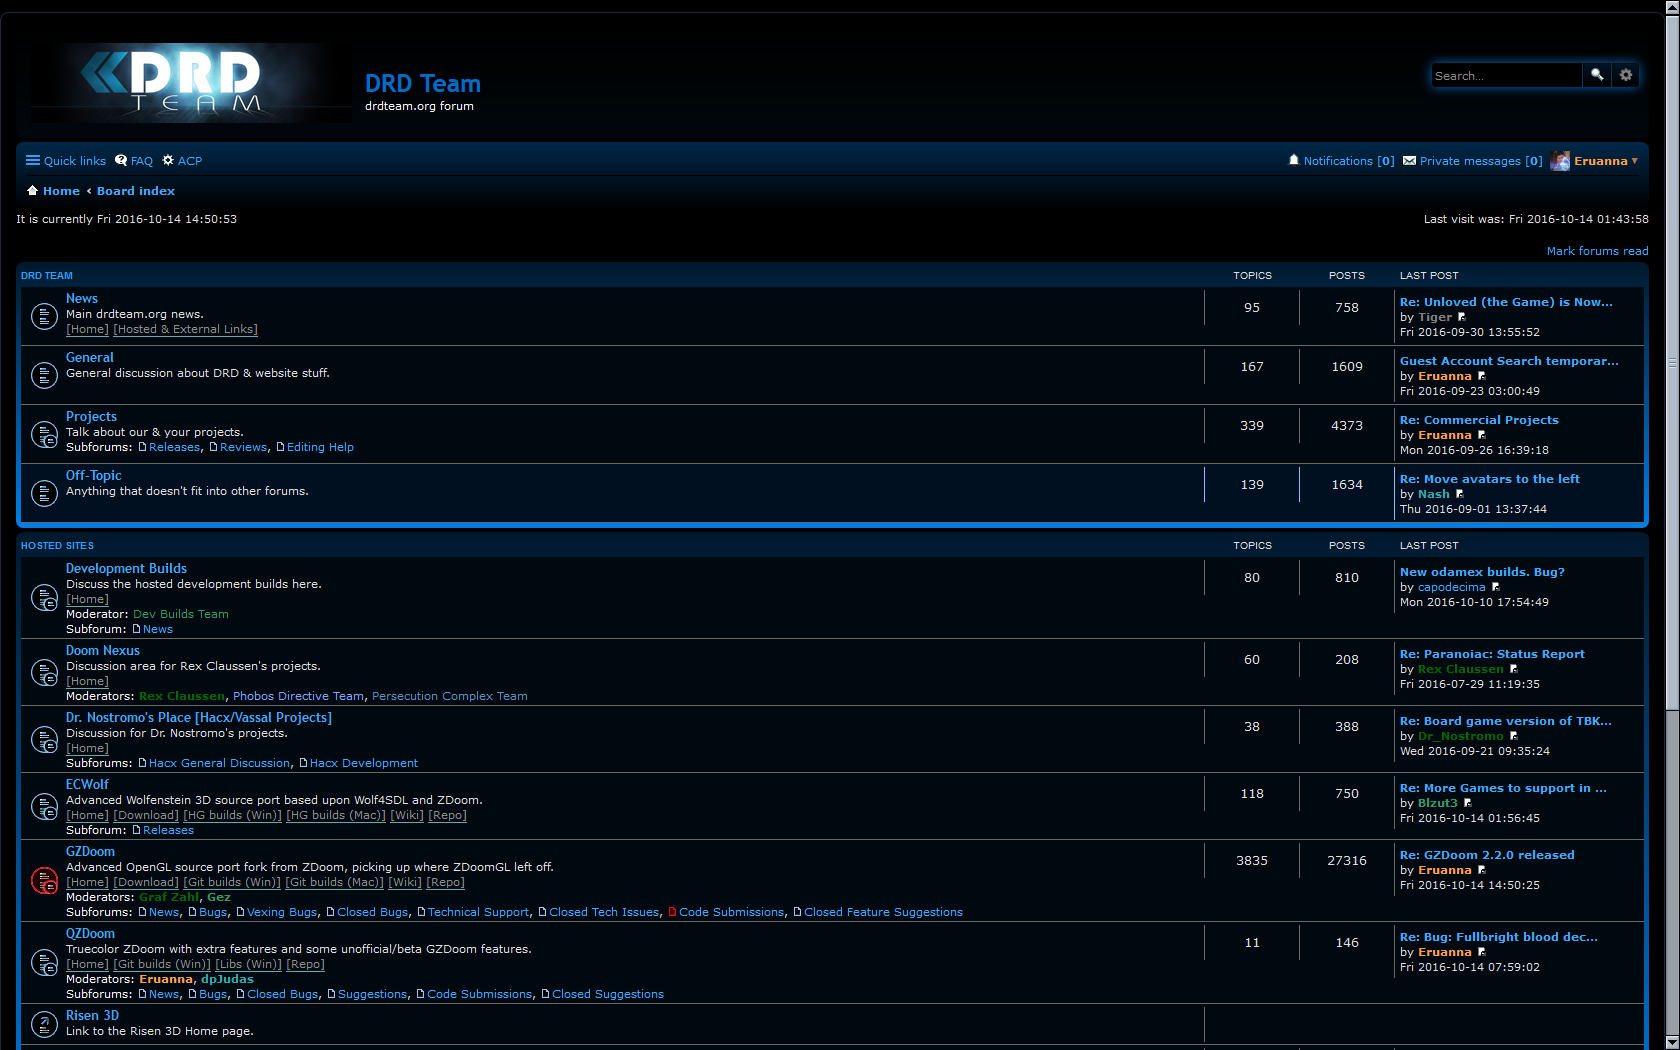Open QZDoom Libs (Win) link
Image resolution: width=1680 pixels, height=1050 pixels.
[248, 964]
